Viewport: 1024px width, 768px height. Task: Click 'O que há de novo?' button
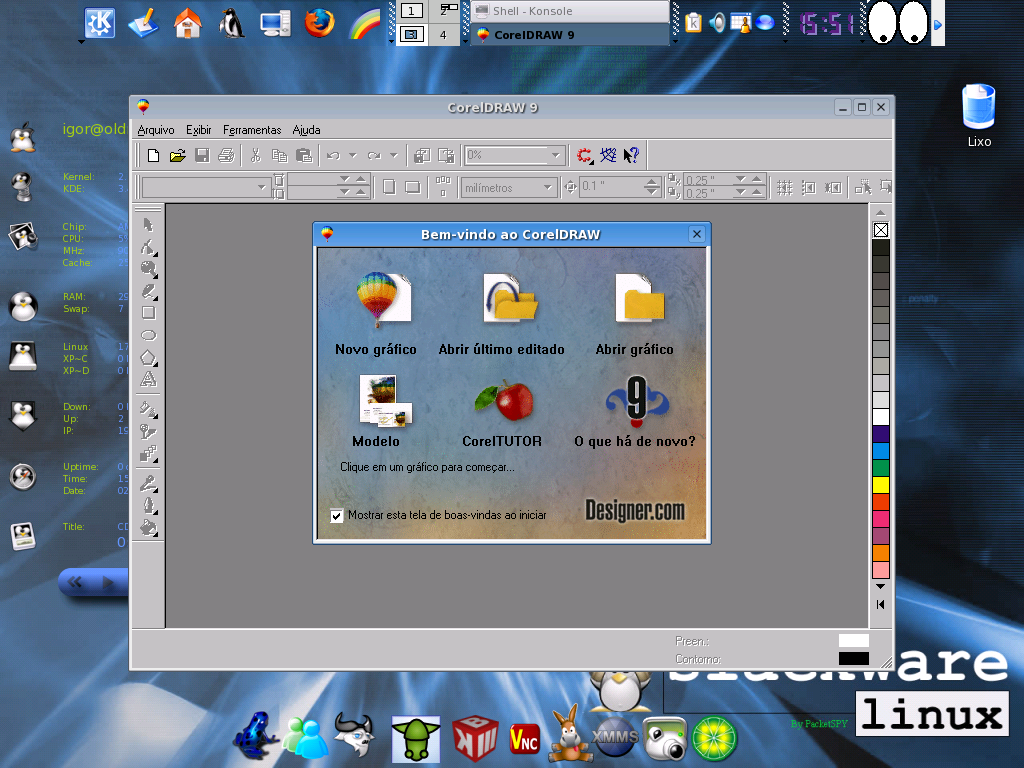635,411
